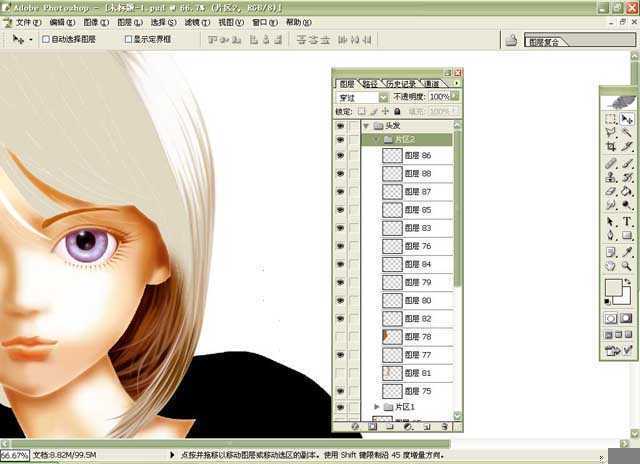Viewport: 640px width, 464px height.
Task: Select the Brush tool
Action: point(627,164)
